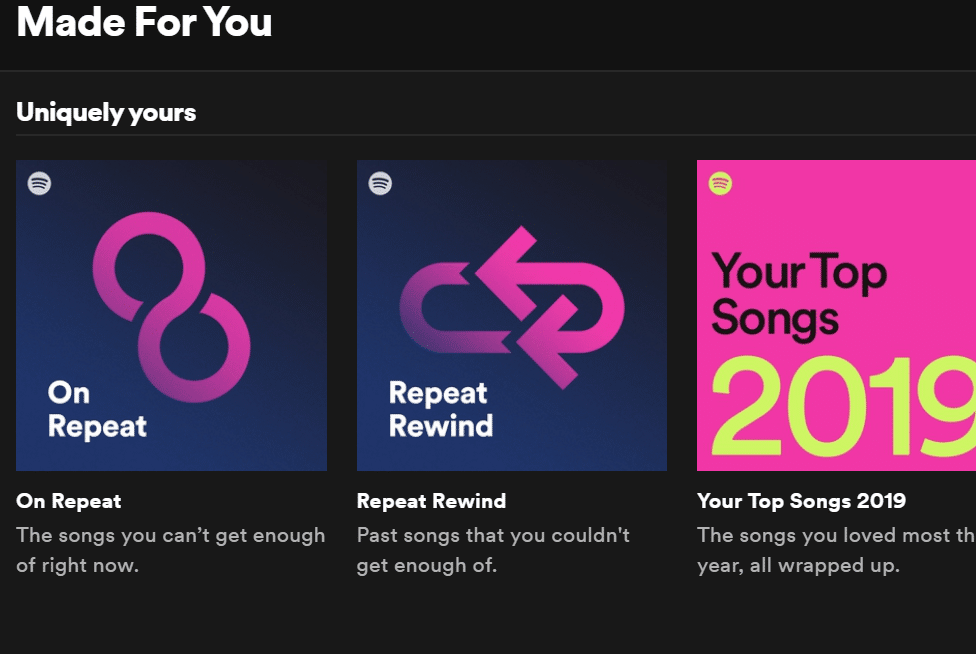Open the Repeat Rewind playlist title link
976x654 pixels.
431,501
